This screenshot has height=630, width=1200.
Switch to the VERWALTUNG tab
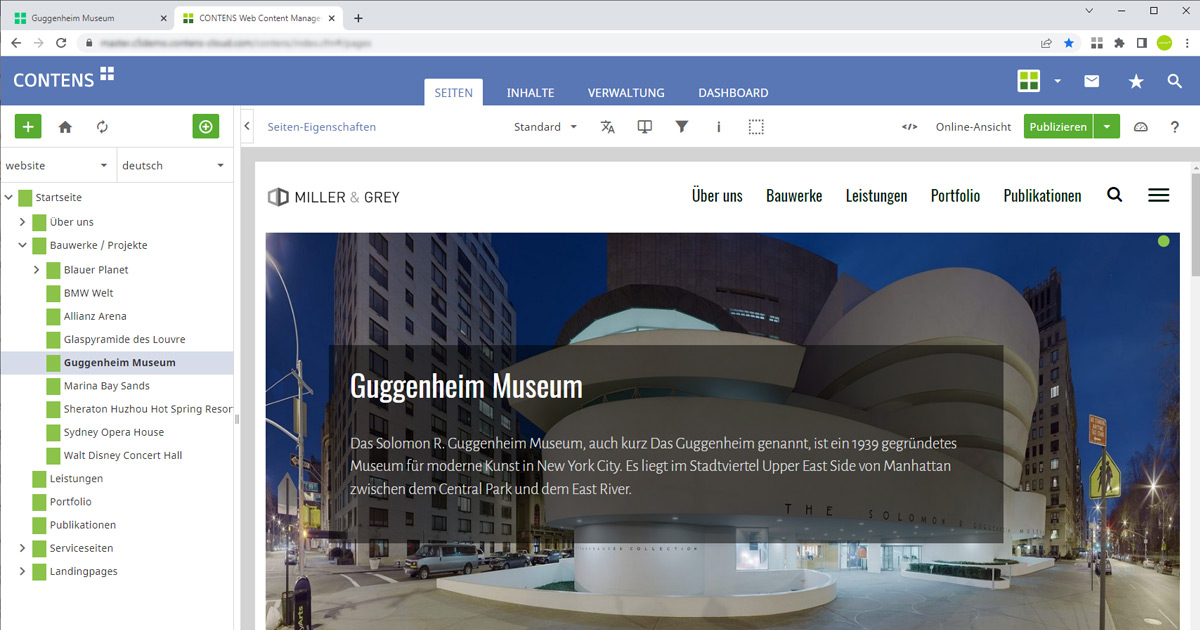[x=626, y=92]
